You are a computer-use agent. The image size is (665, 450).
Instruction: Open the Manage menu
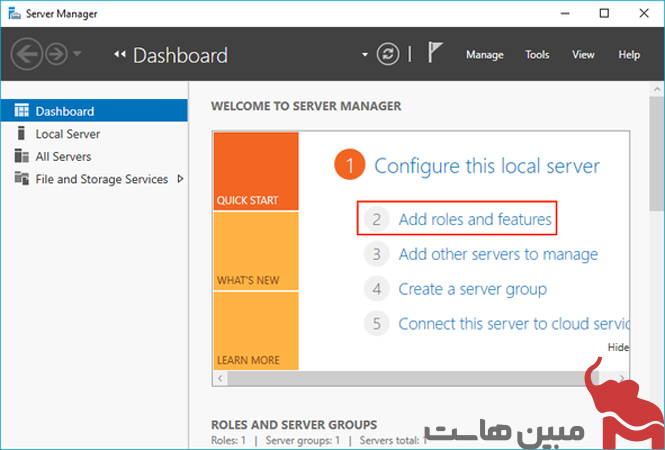485,55
